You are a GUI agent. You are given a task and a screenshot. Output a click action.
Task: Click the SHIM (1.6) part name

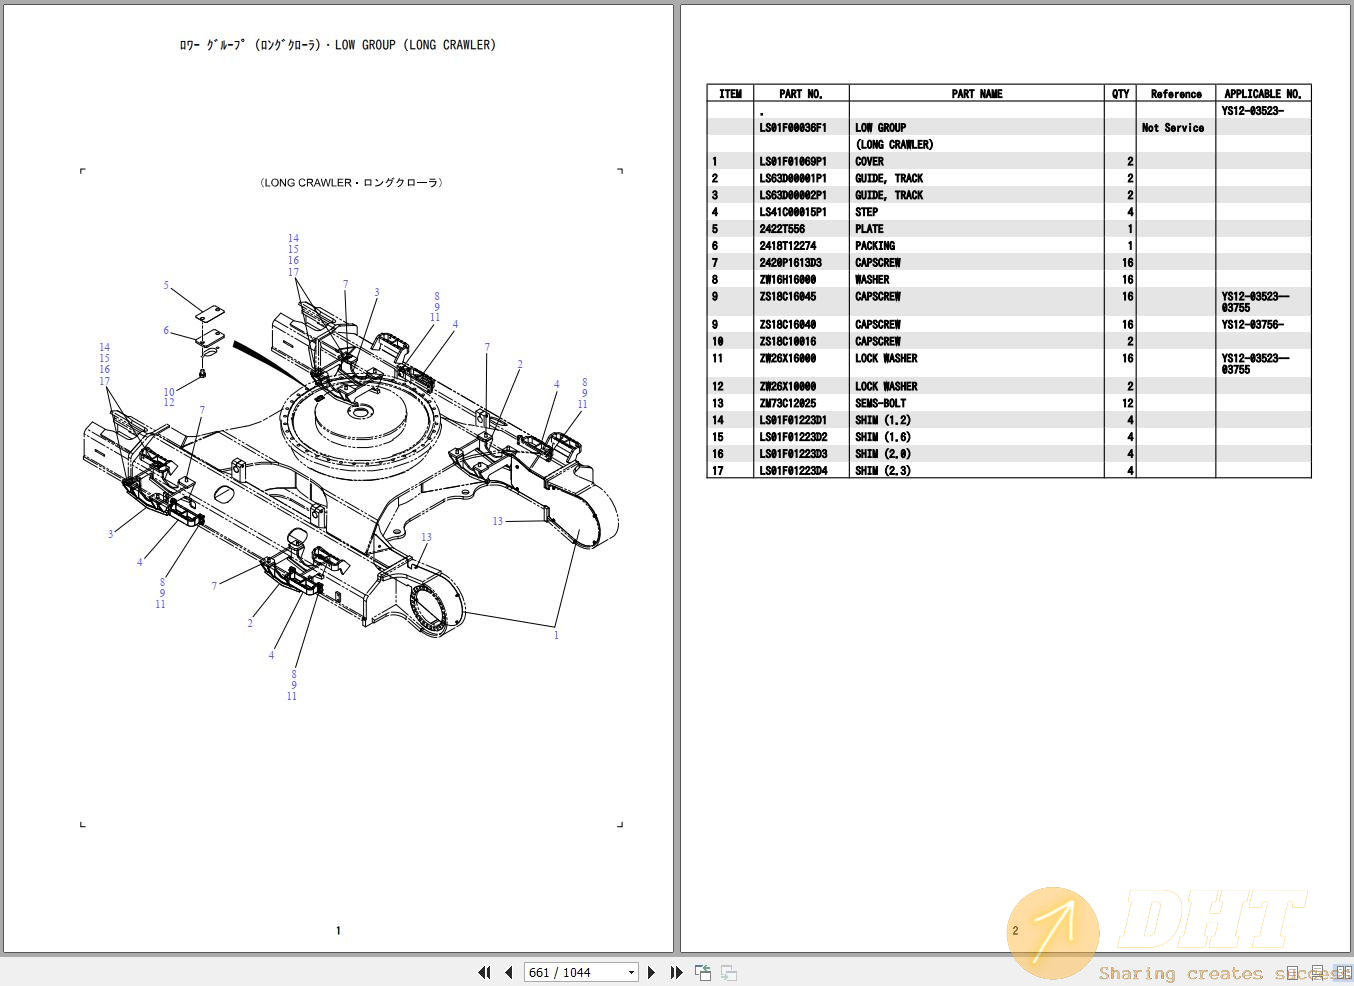tap(883, 437)
